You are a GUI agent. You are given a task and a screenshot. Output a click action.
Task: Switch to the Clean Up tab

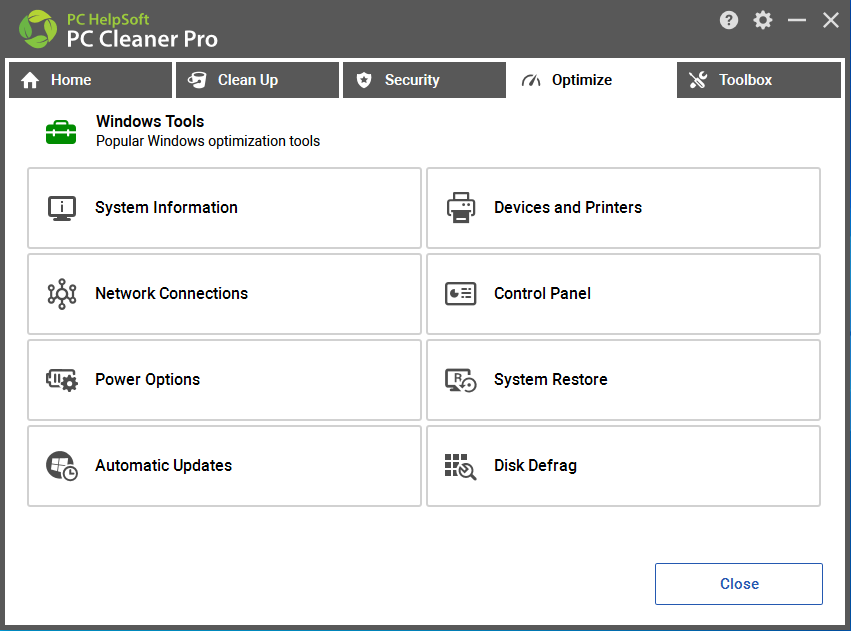click(258, 80)
